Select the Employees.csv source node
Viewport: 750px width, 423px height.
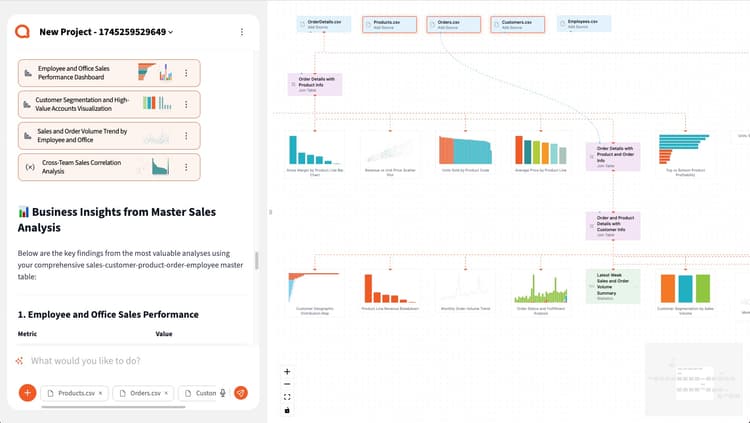tap(584, 24)
